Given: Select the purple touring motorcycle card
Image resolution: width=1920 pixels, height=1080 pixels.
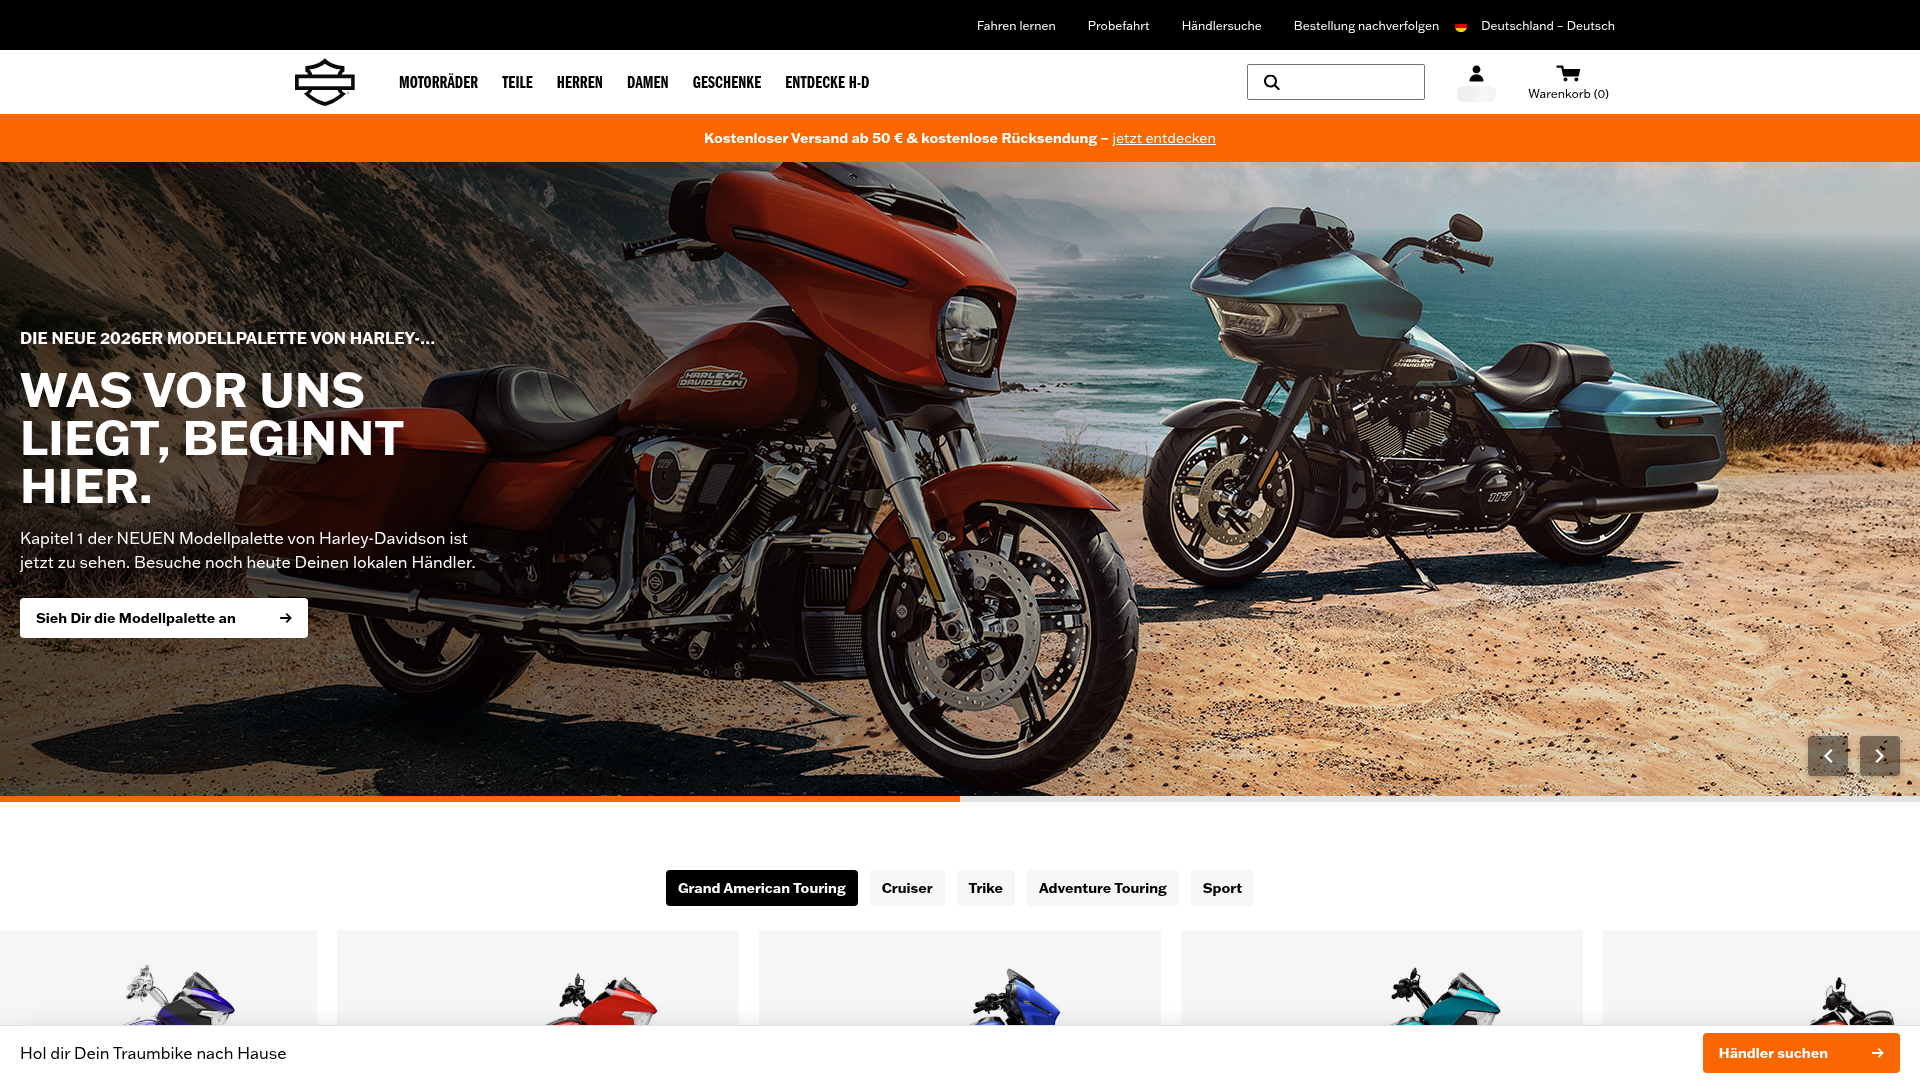Looking at the screenshot, I should (158, 980).
